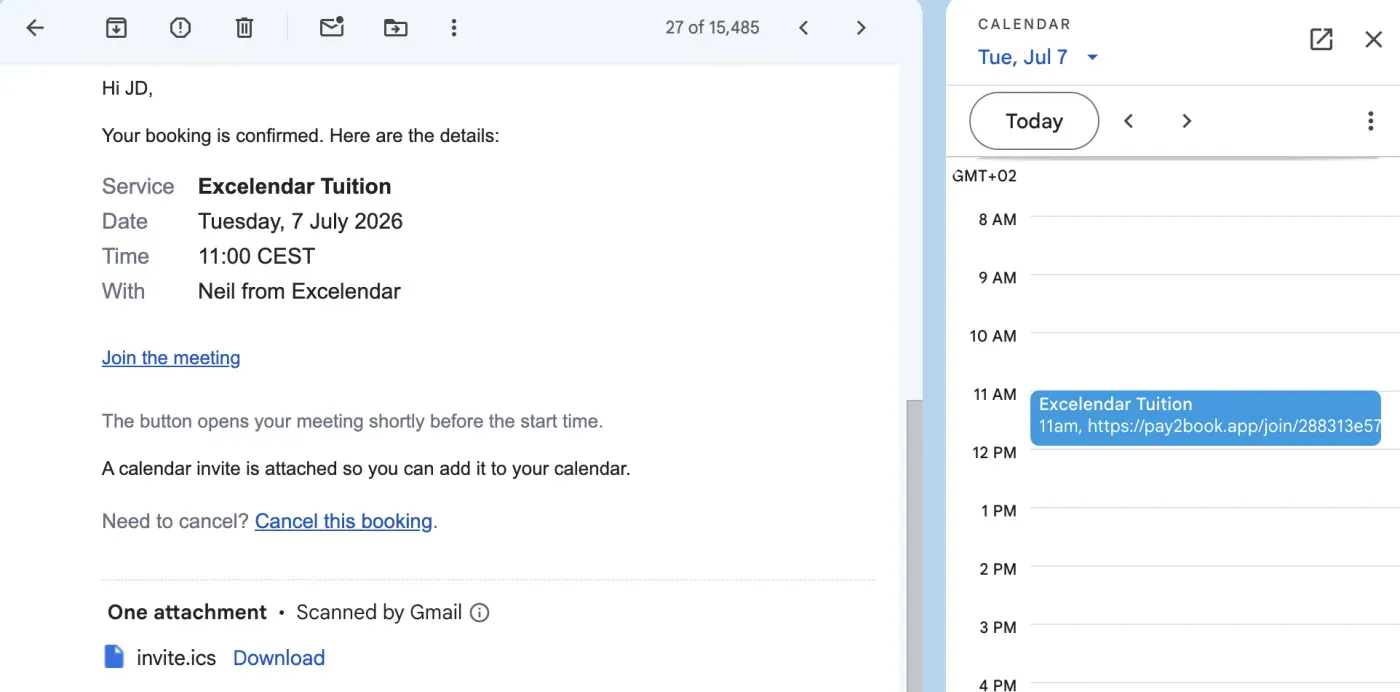Click the Hi JD, greeting
The image size is (1400, 692).
tap(127, 88)
